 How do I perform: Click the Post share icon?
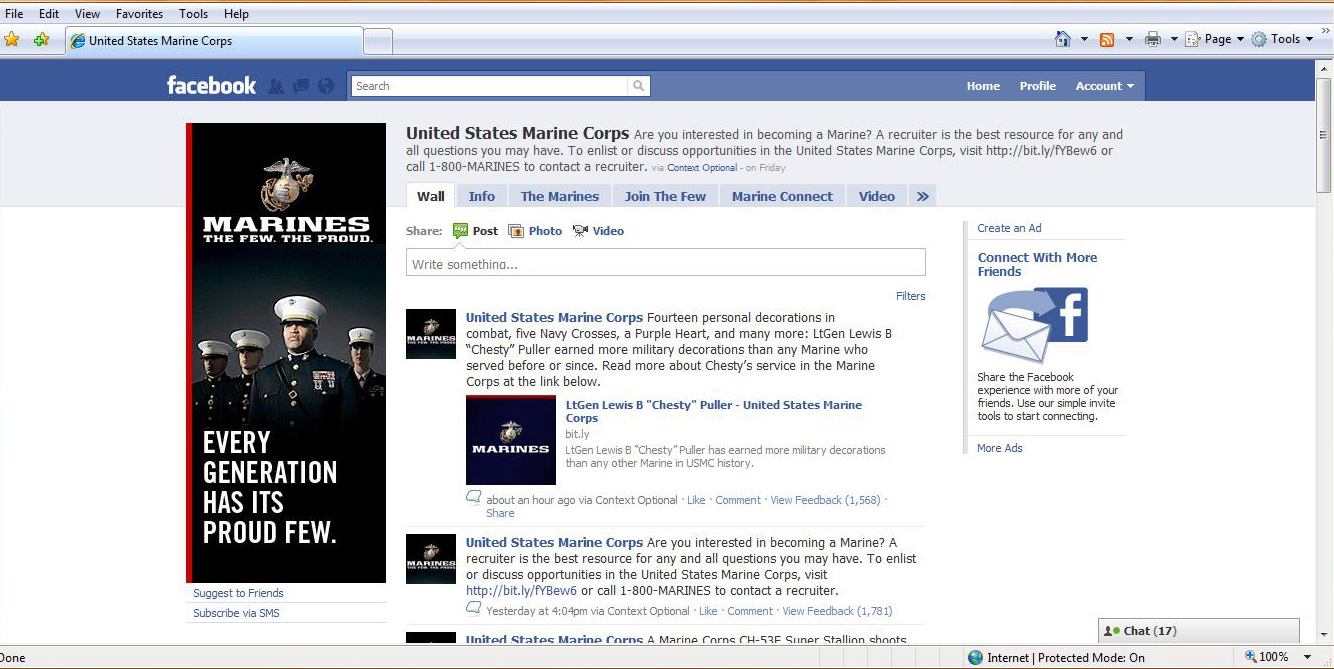(x=460, y=230)
